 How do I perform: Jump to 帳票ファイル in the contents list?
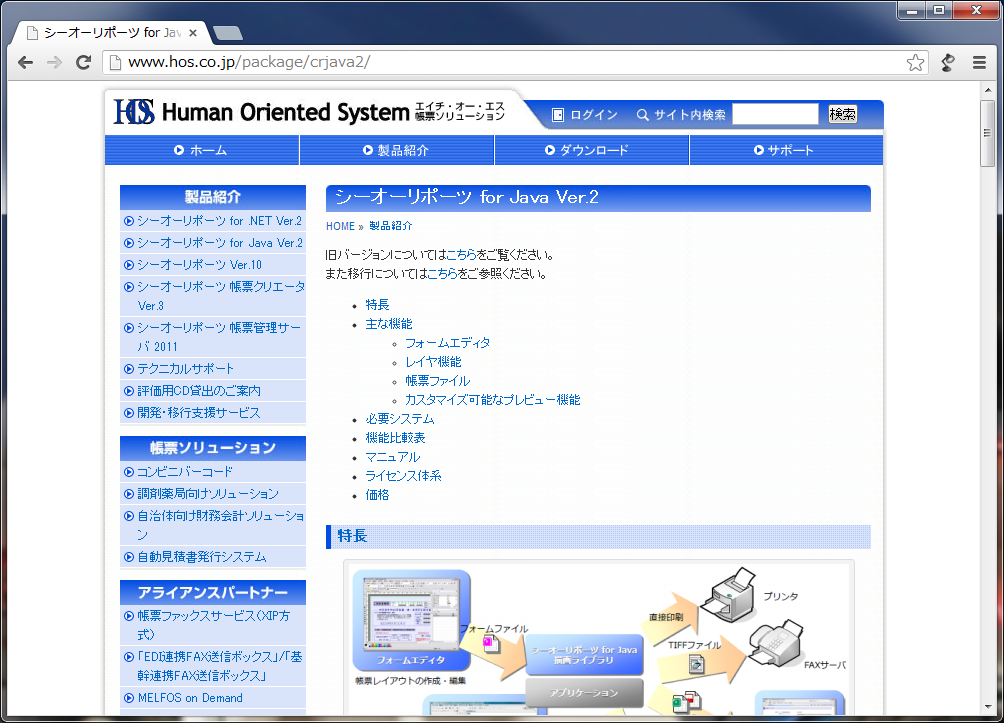437,381
